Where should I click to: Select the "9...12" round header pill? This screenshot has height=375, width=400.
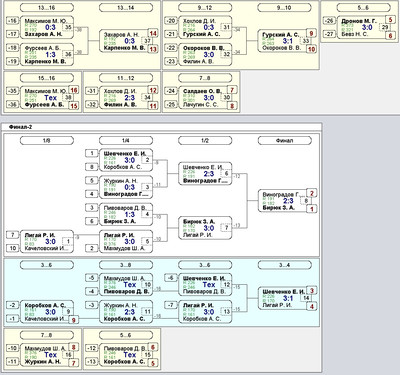[x=205, y=7]
